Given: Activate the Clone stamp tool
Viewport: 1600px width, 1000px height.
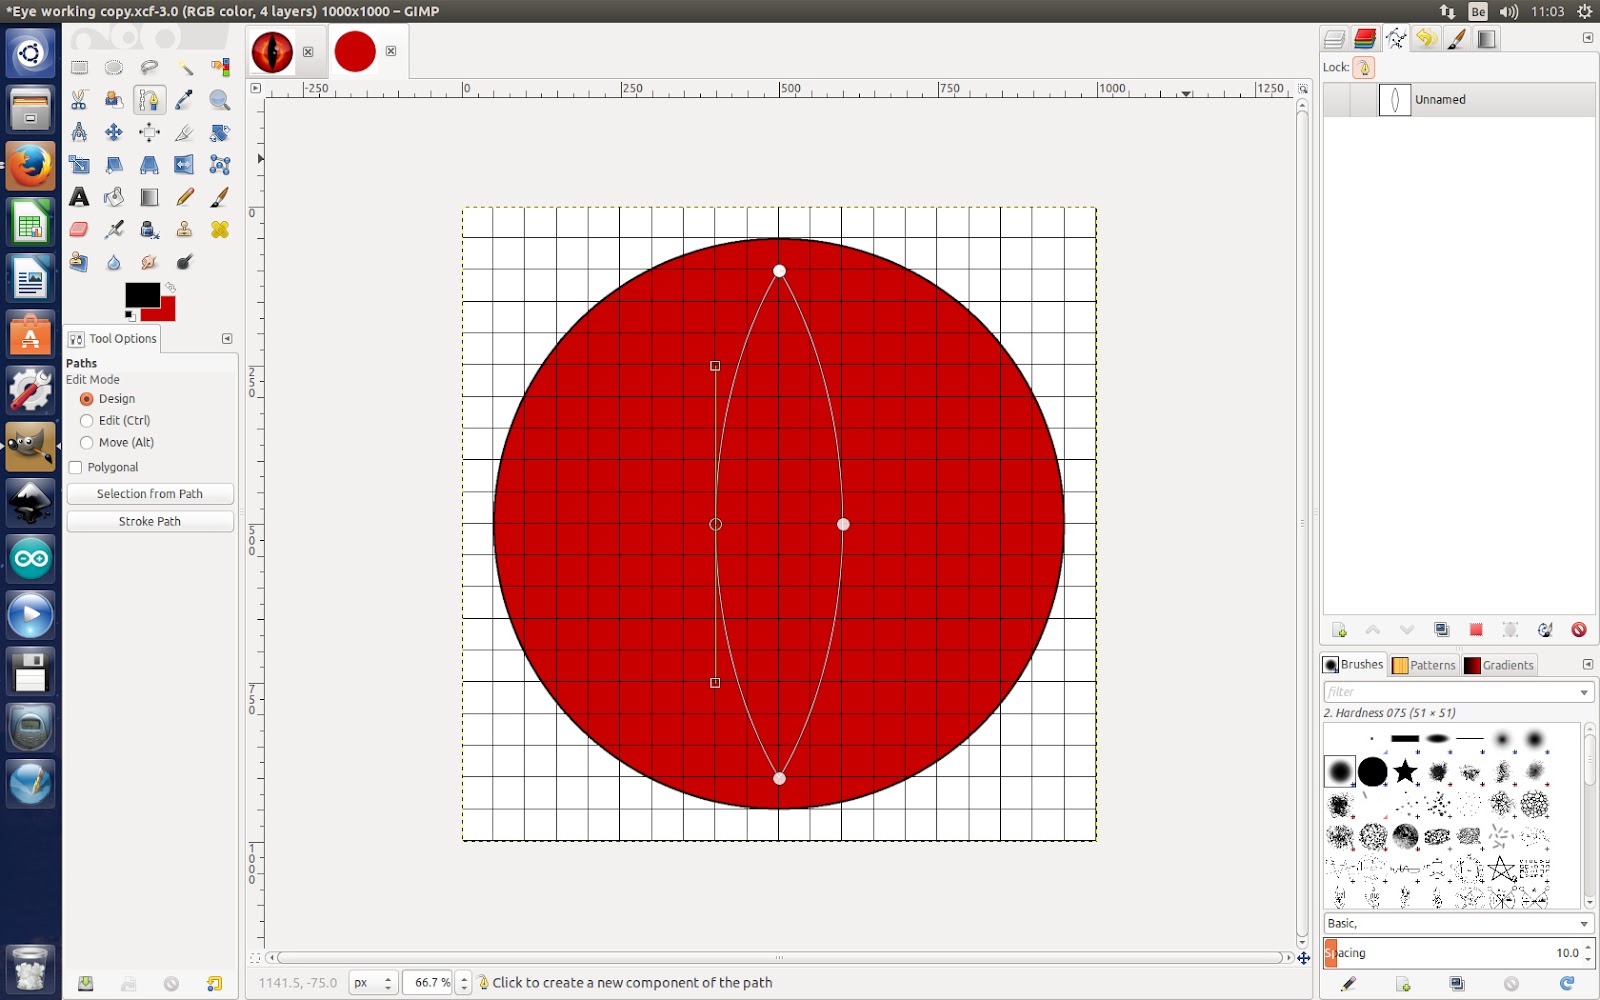Looking at the screenshot, I should tap(183, 229).
